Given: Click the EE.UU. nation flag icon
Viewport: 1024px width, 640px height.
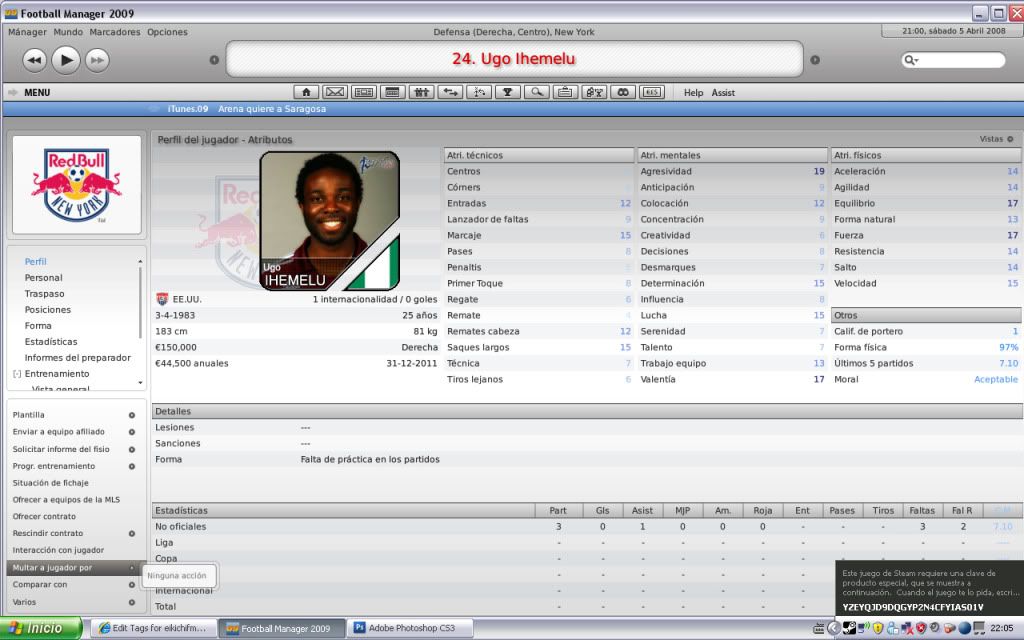Looking at the screenshot, I should tap(163, 299).
